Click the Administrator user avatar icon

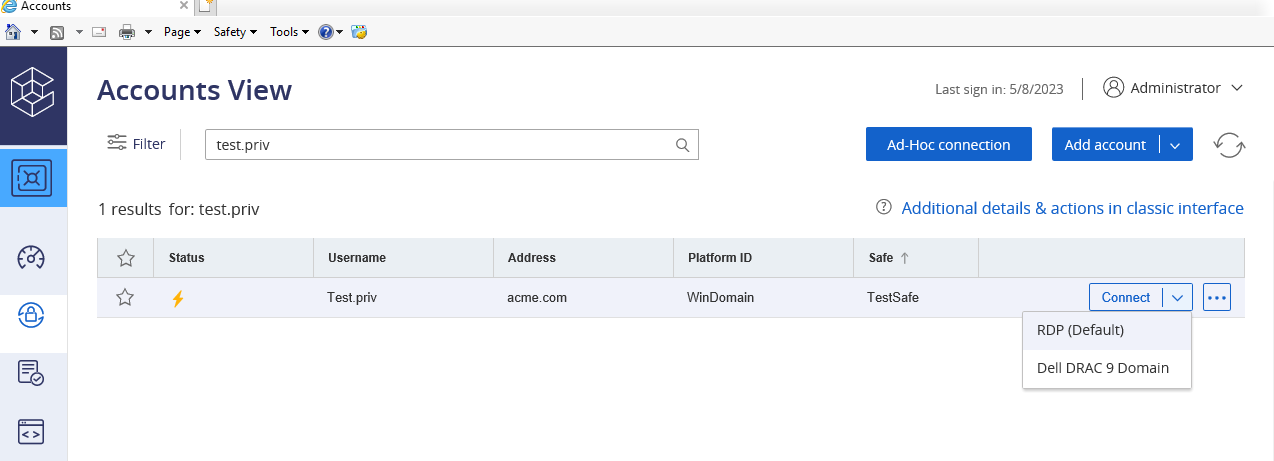[x=1114, y=87]
